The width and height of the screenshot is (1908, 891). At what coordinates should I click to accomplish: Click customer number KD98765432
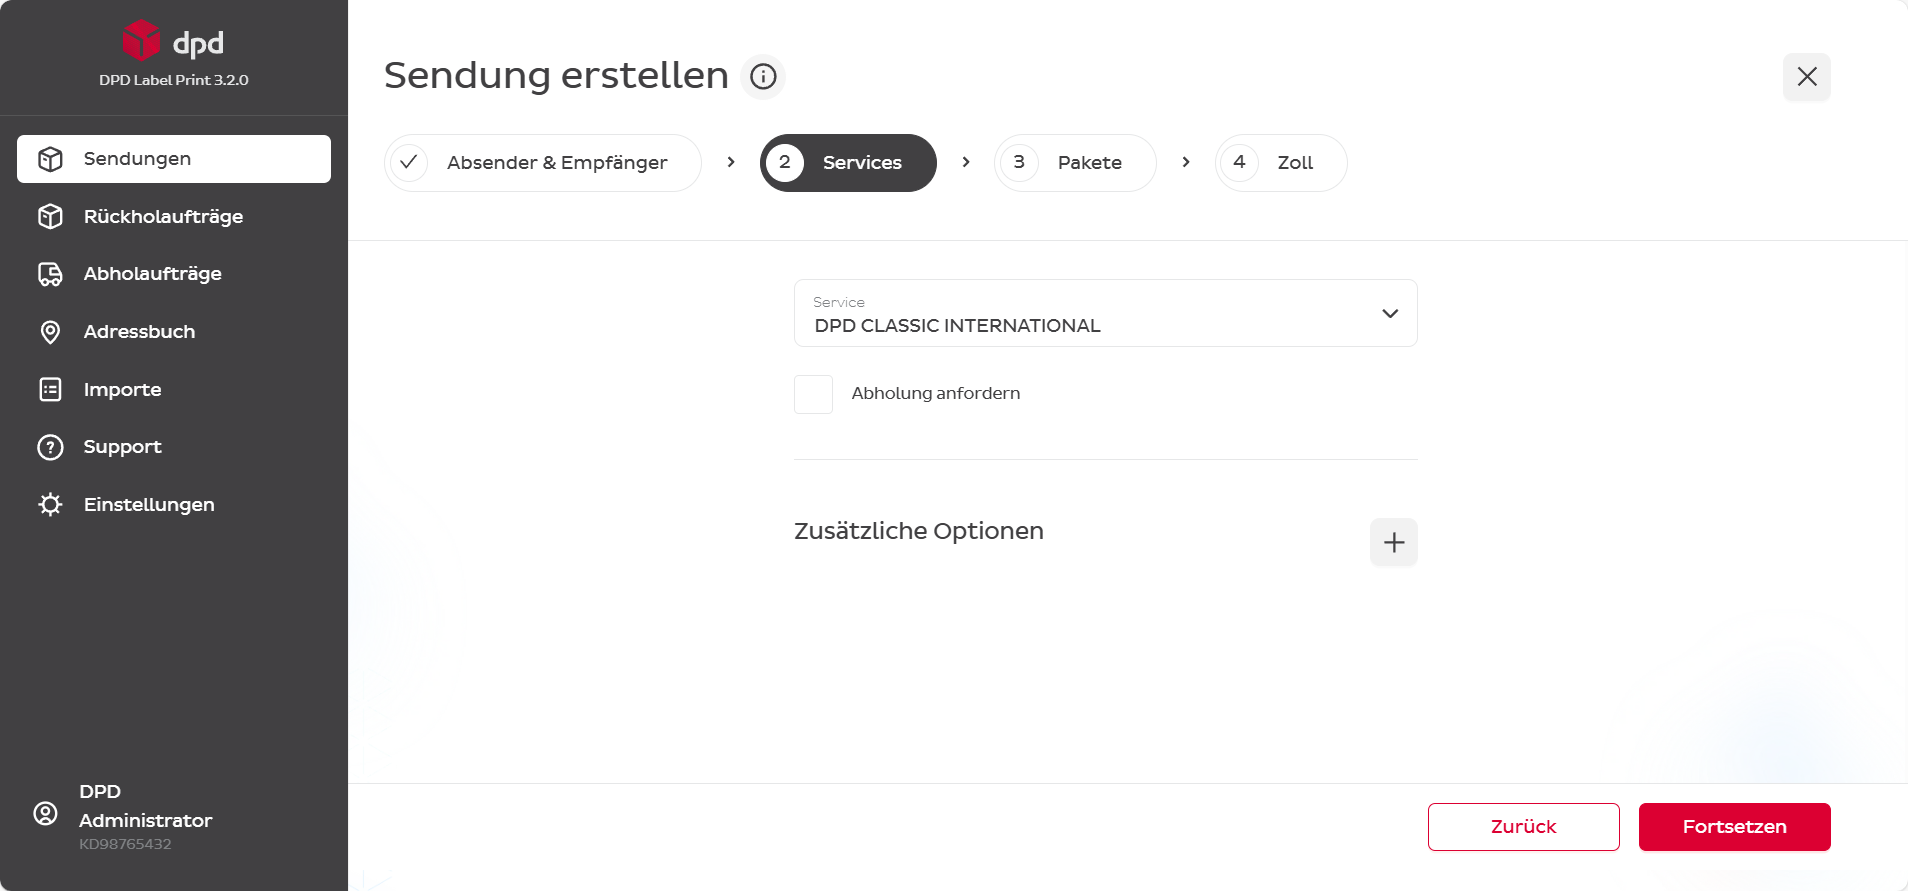coord(125,844)
